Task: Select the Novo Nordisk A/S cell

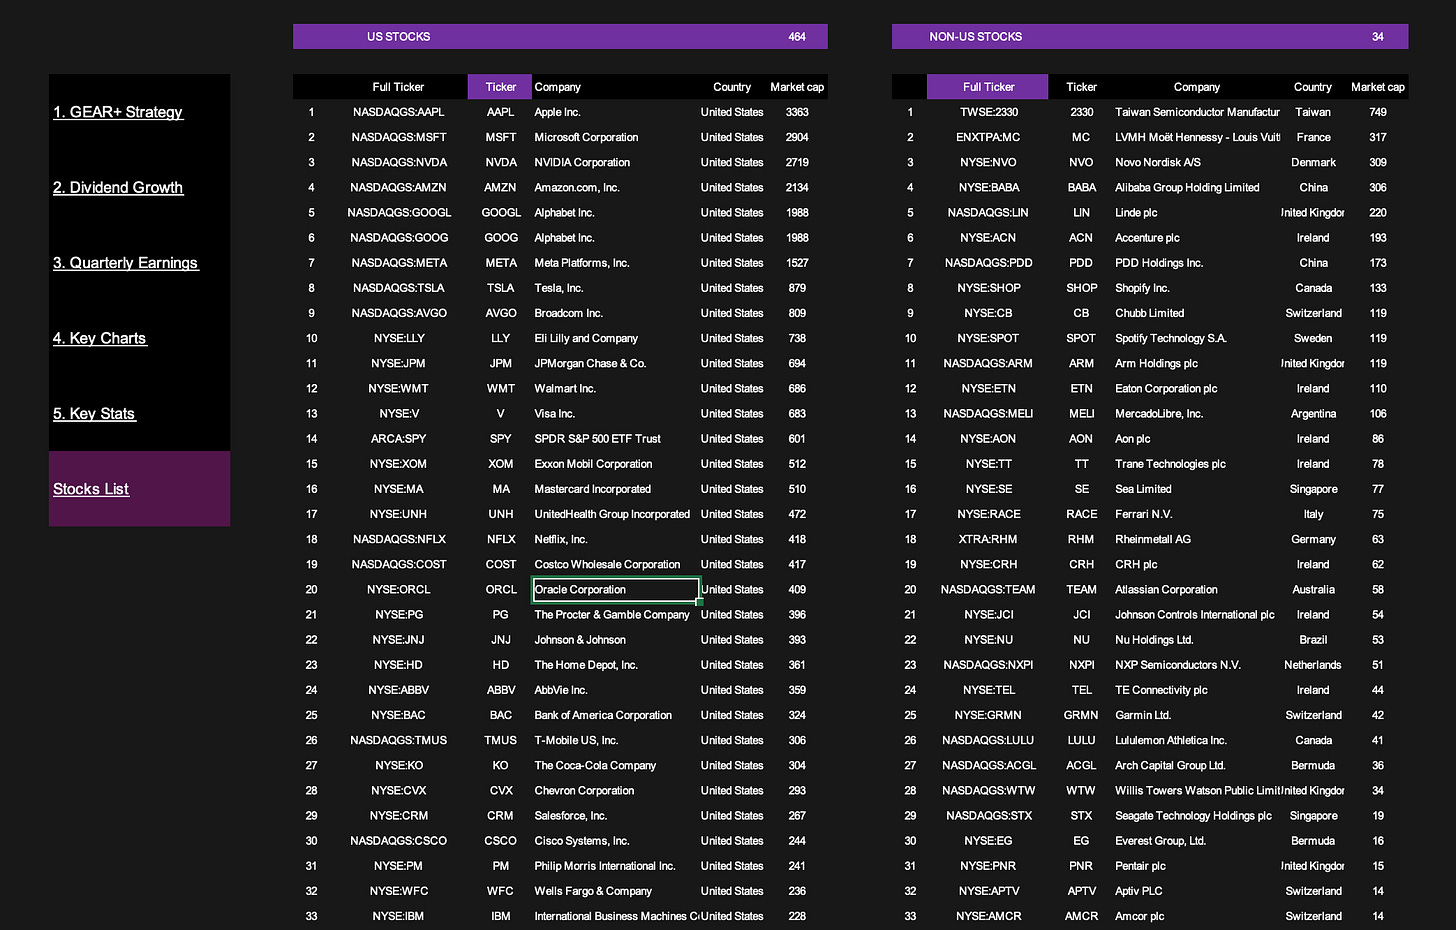Action: (1158, 162)
